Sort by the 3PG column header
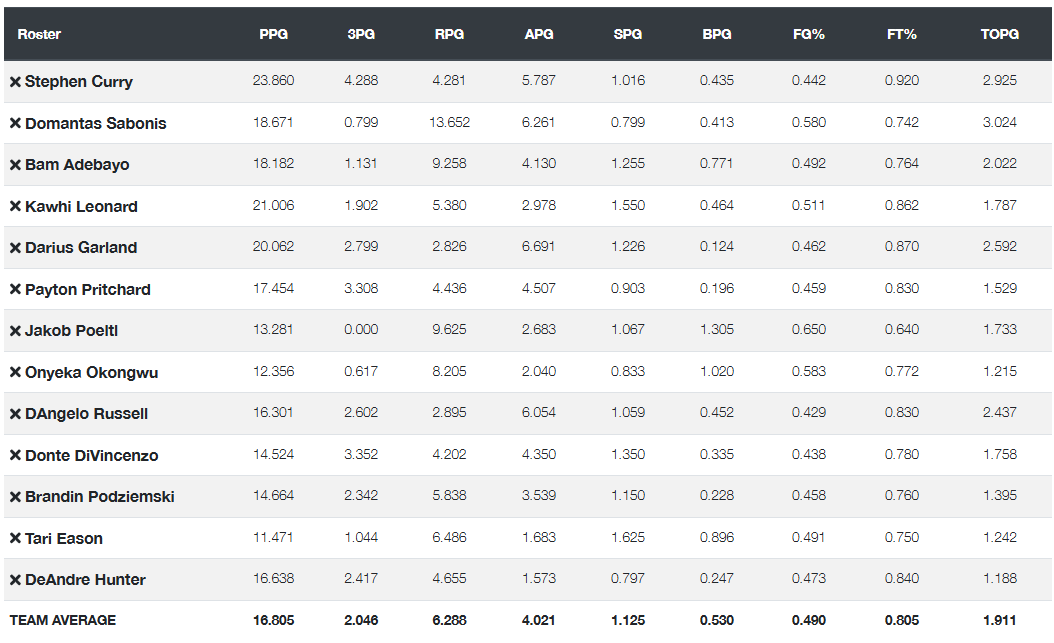The width and height of the screenshot is (1054, 643). click(361, 34)
